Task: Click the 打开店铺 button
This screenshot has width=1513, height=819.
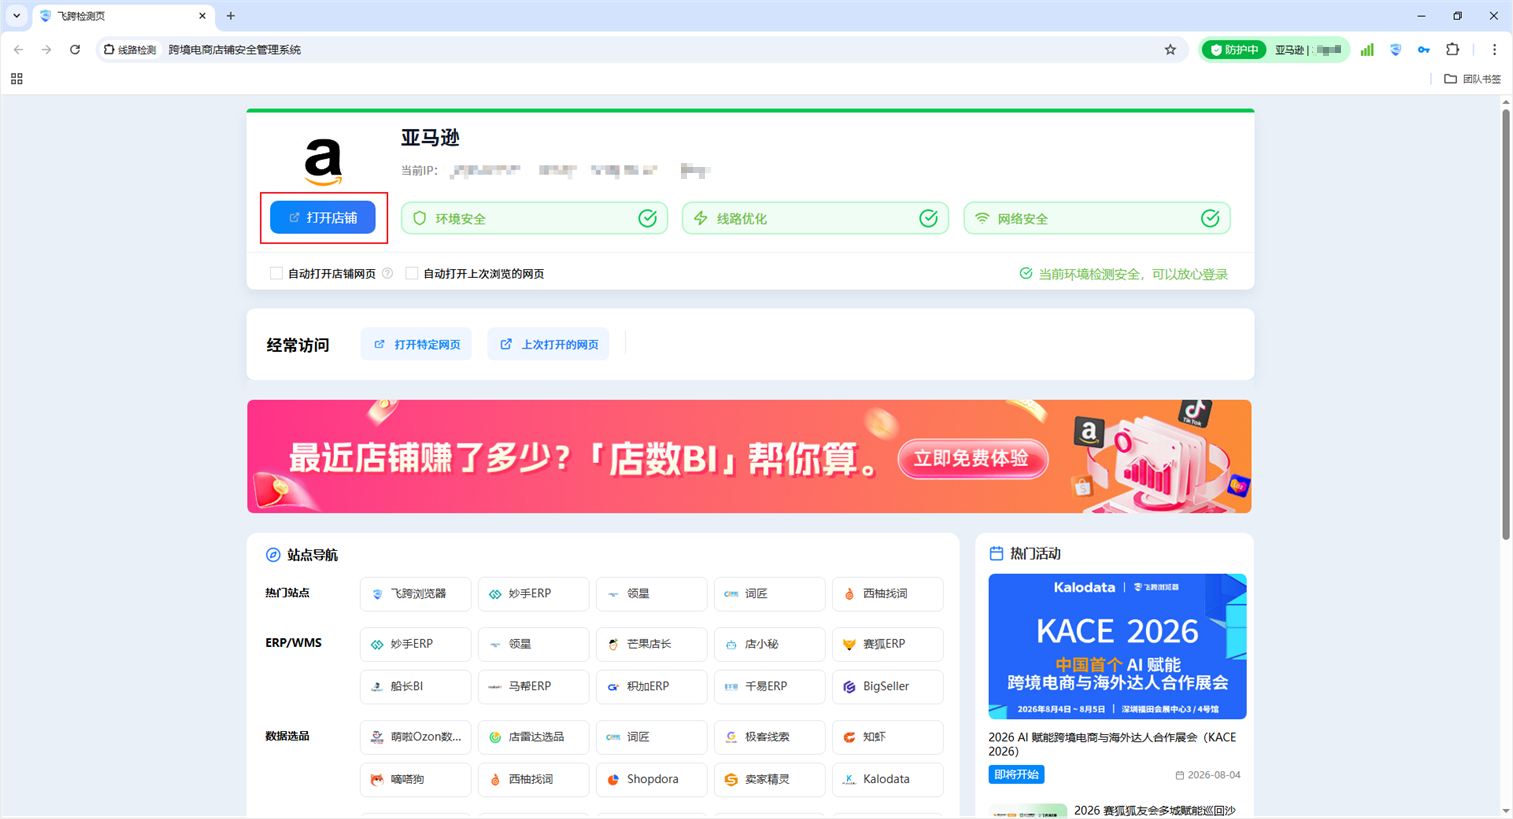Action: 323,217
